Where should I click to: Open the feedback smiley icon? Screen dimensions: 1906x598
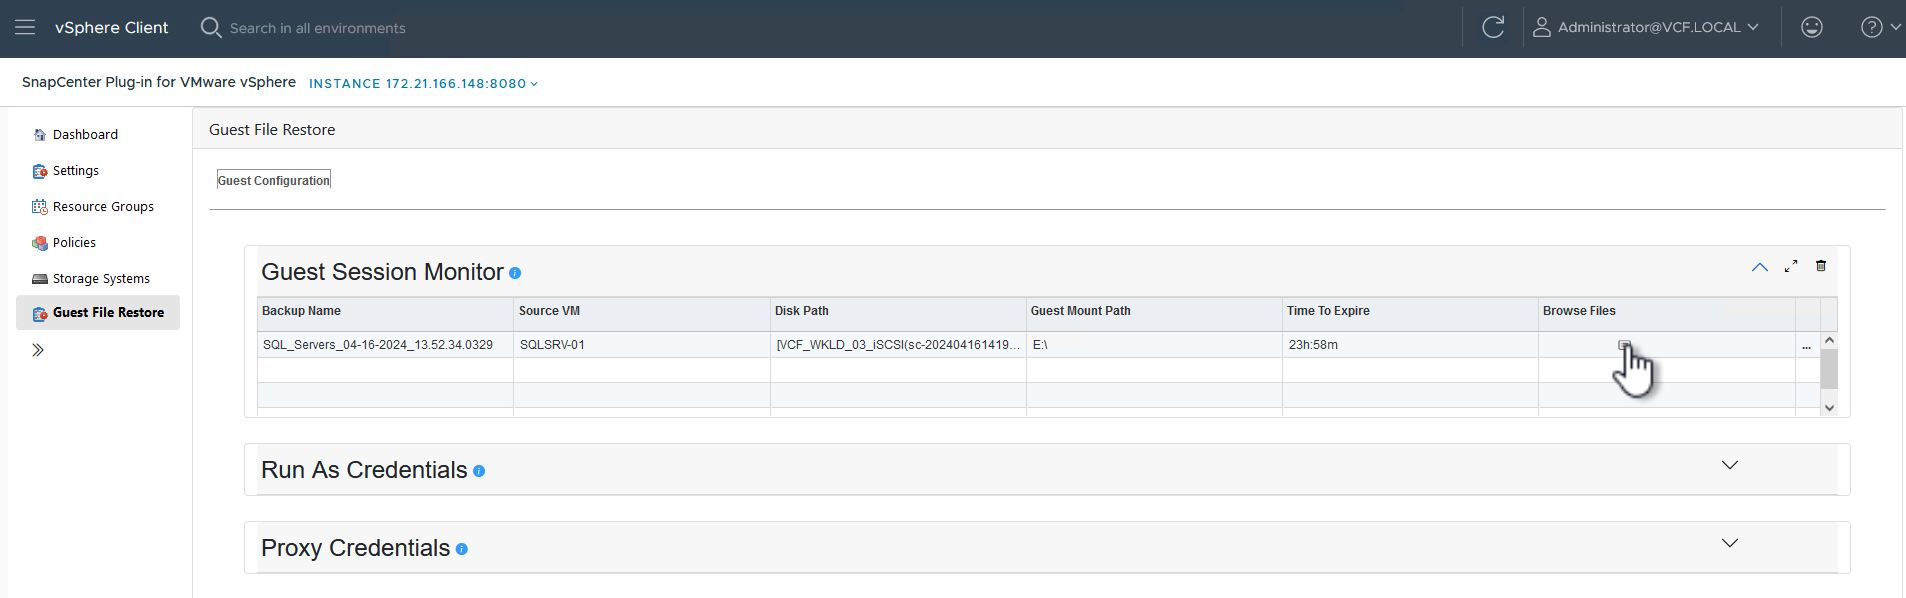pos(1811,27)
